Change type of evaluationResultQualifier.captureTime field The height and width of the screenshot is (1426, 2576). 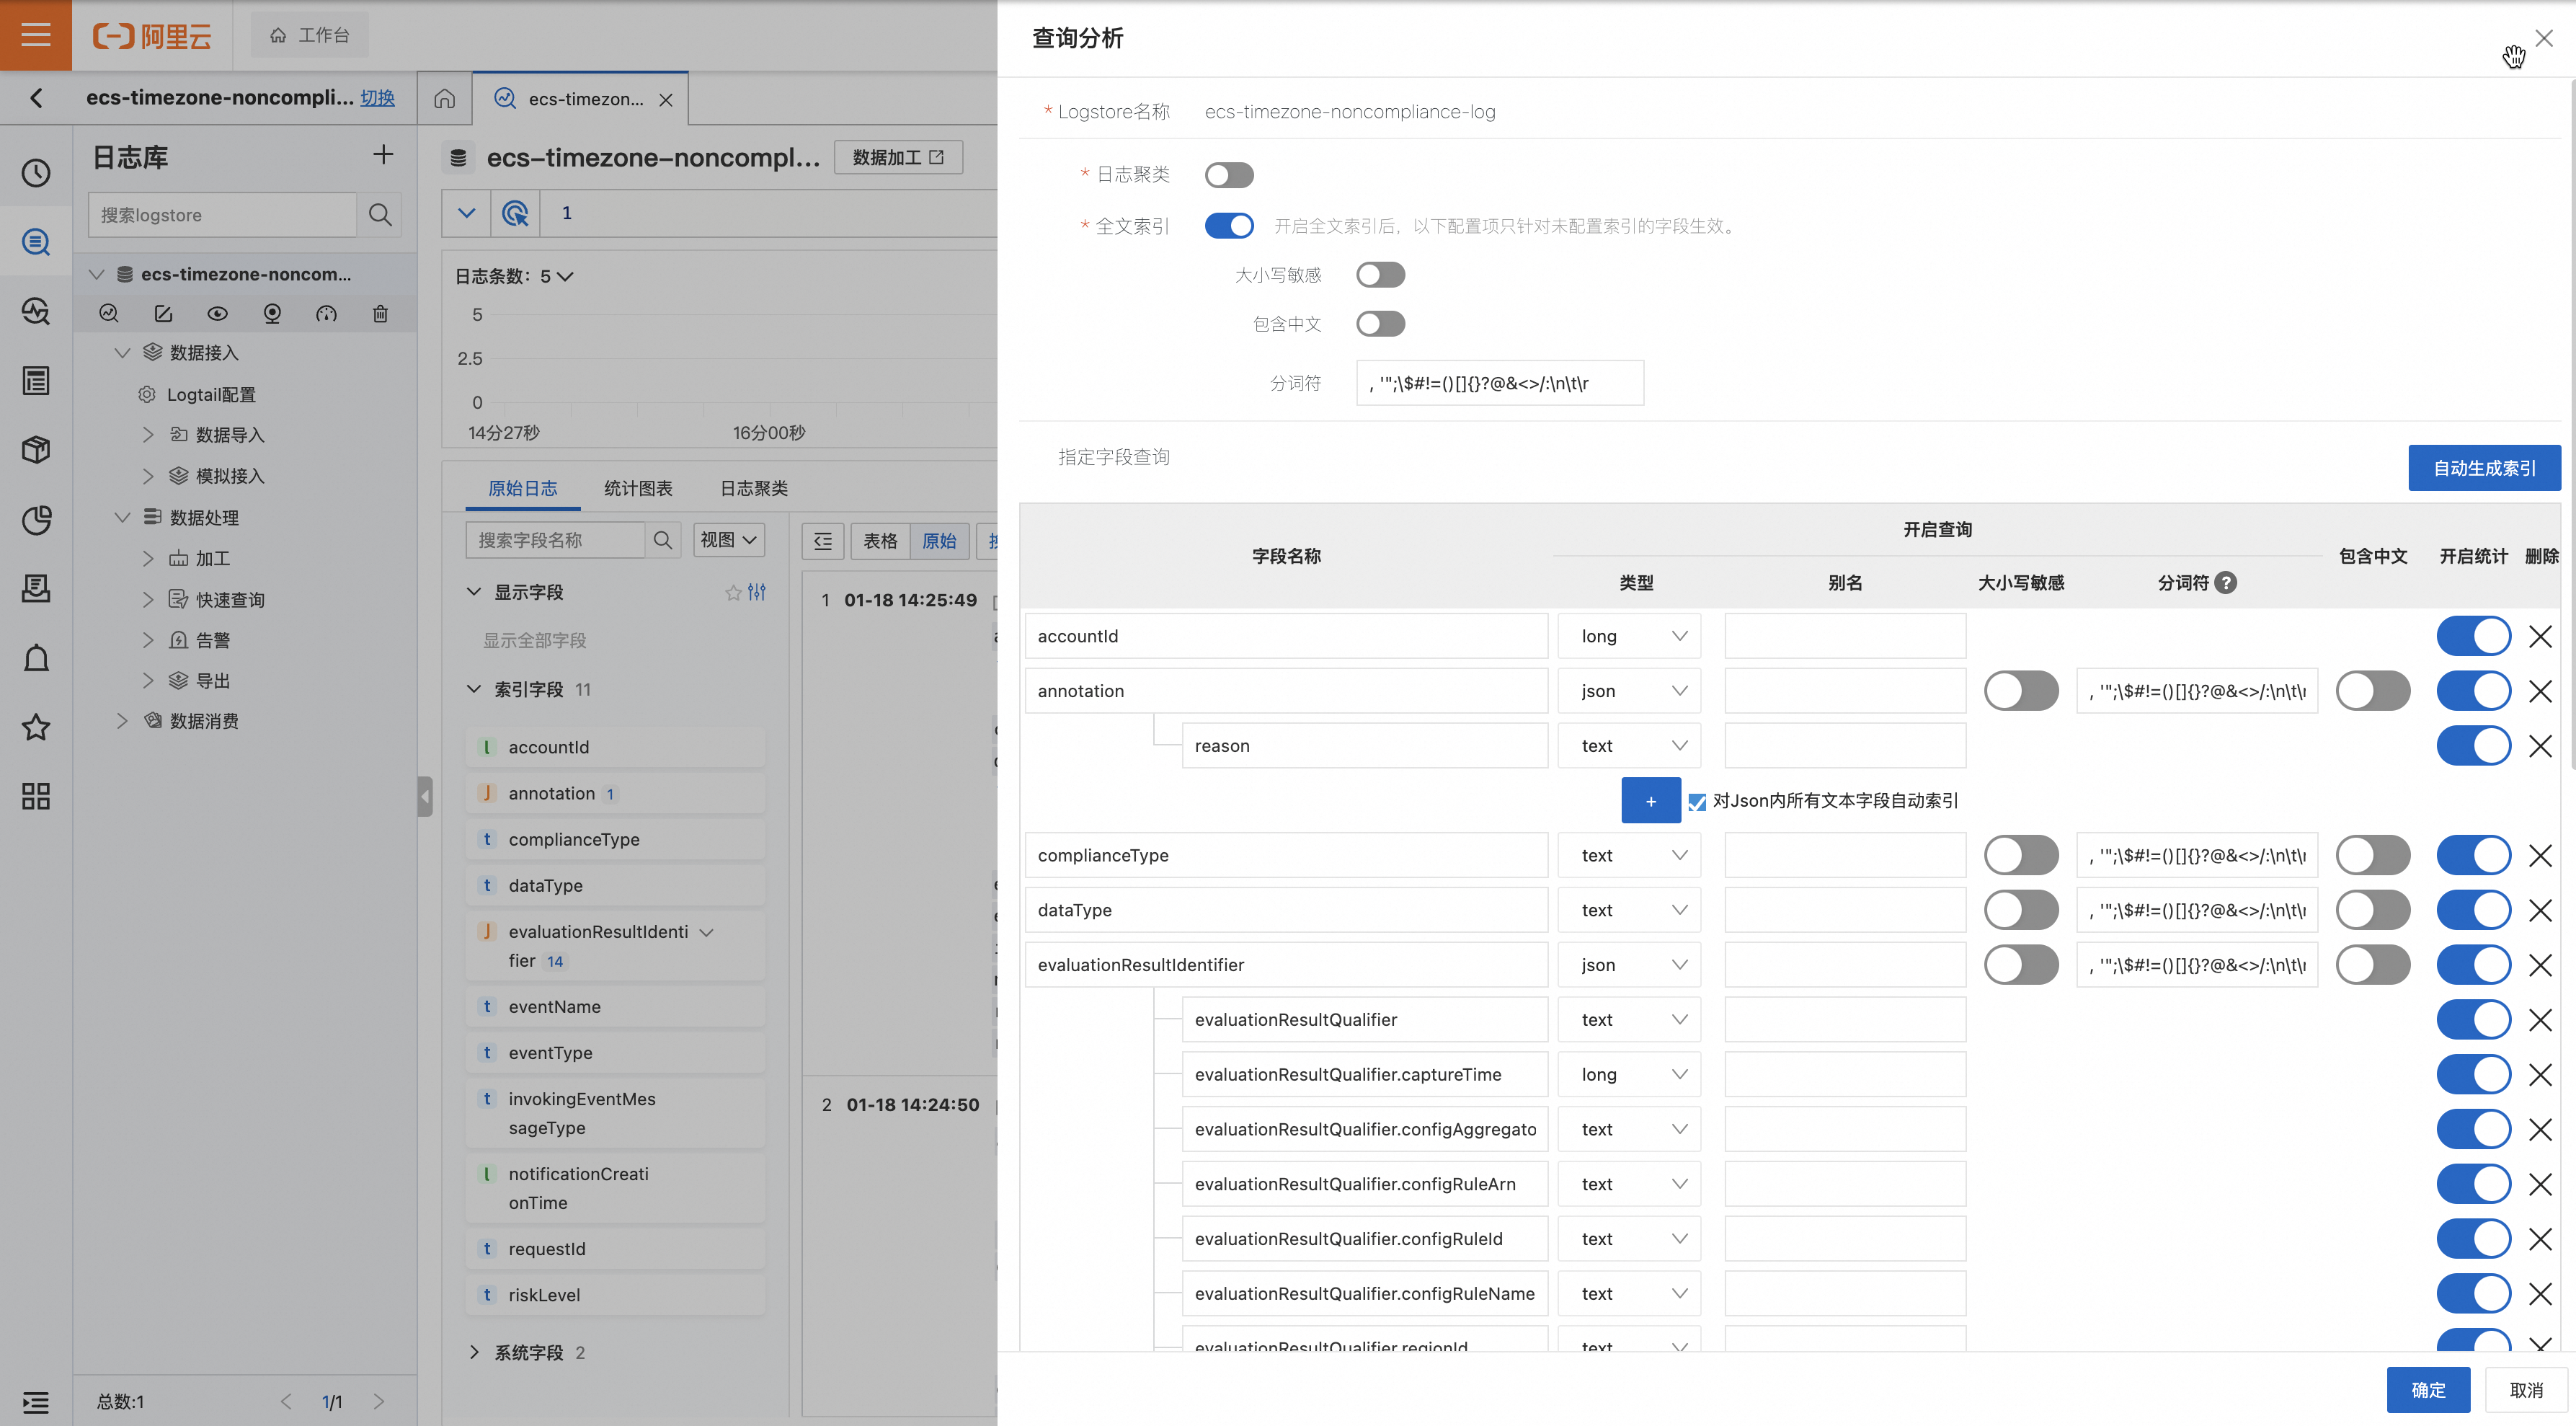point(1629,1075)
